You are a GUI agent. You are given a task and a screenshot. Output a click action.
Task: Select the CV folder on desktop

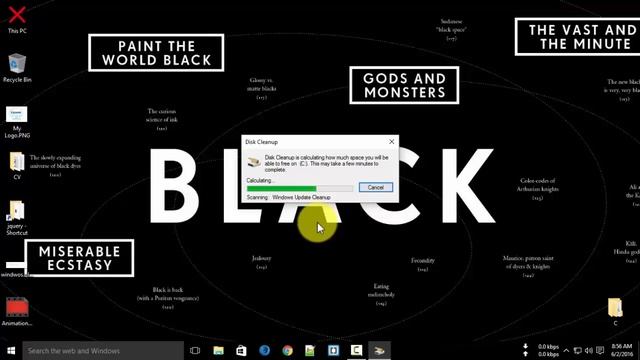17,166
